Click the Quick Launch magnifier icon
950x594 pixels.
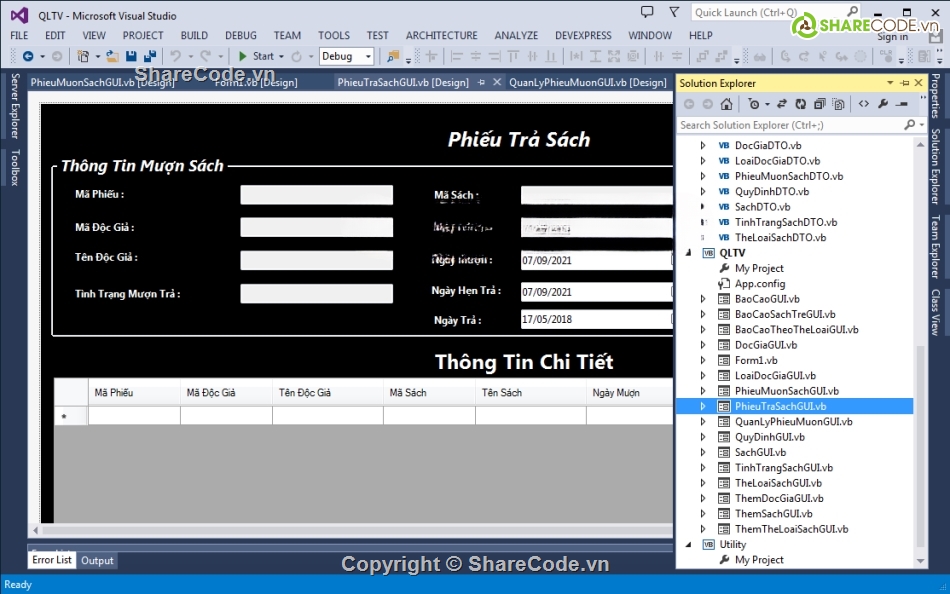click(x=852, y=12)
